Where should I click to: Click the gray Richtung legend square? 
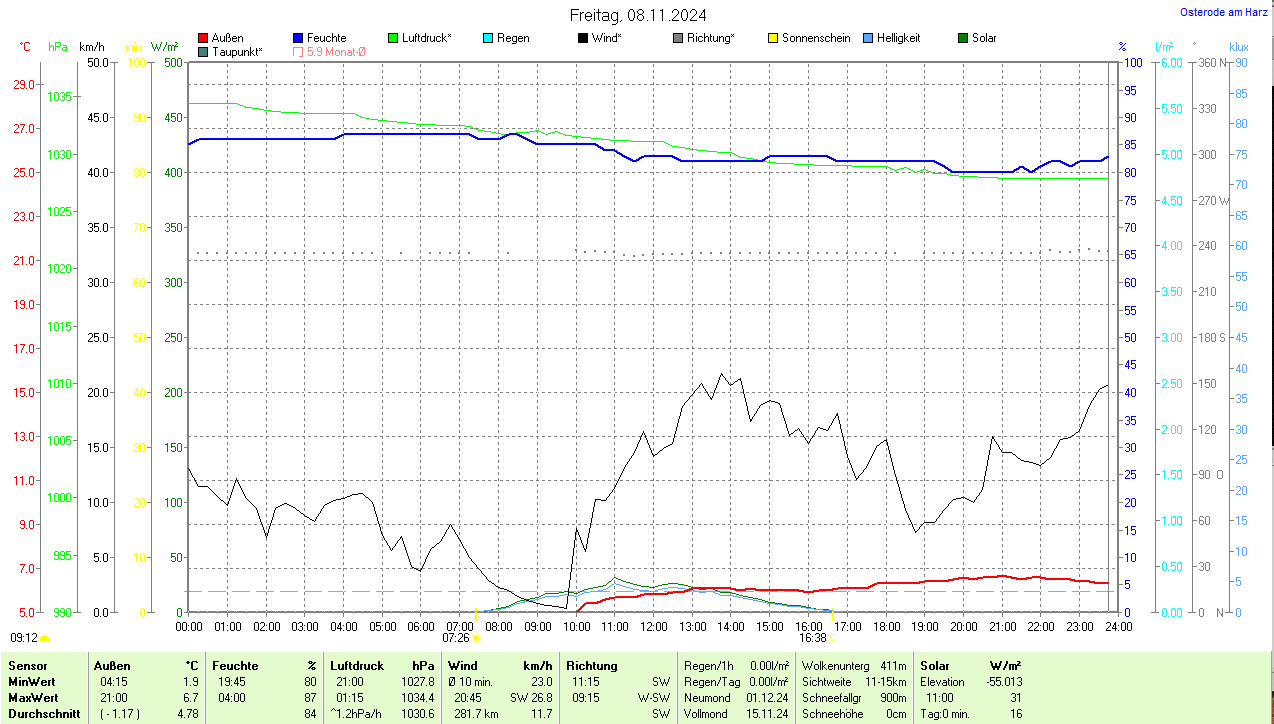point(678,38)
